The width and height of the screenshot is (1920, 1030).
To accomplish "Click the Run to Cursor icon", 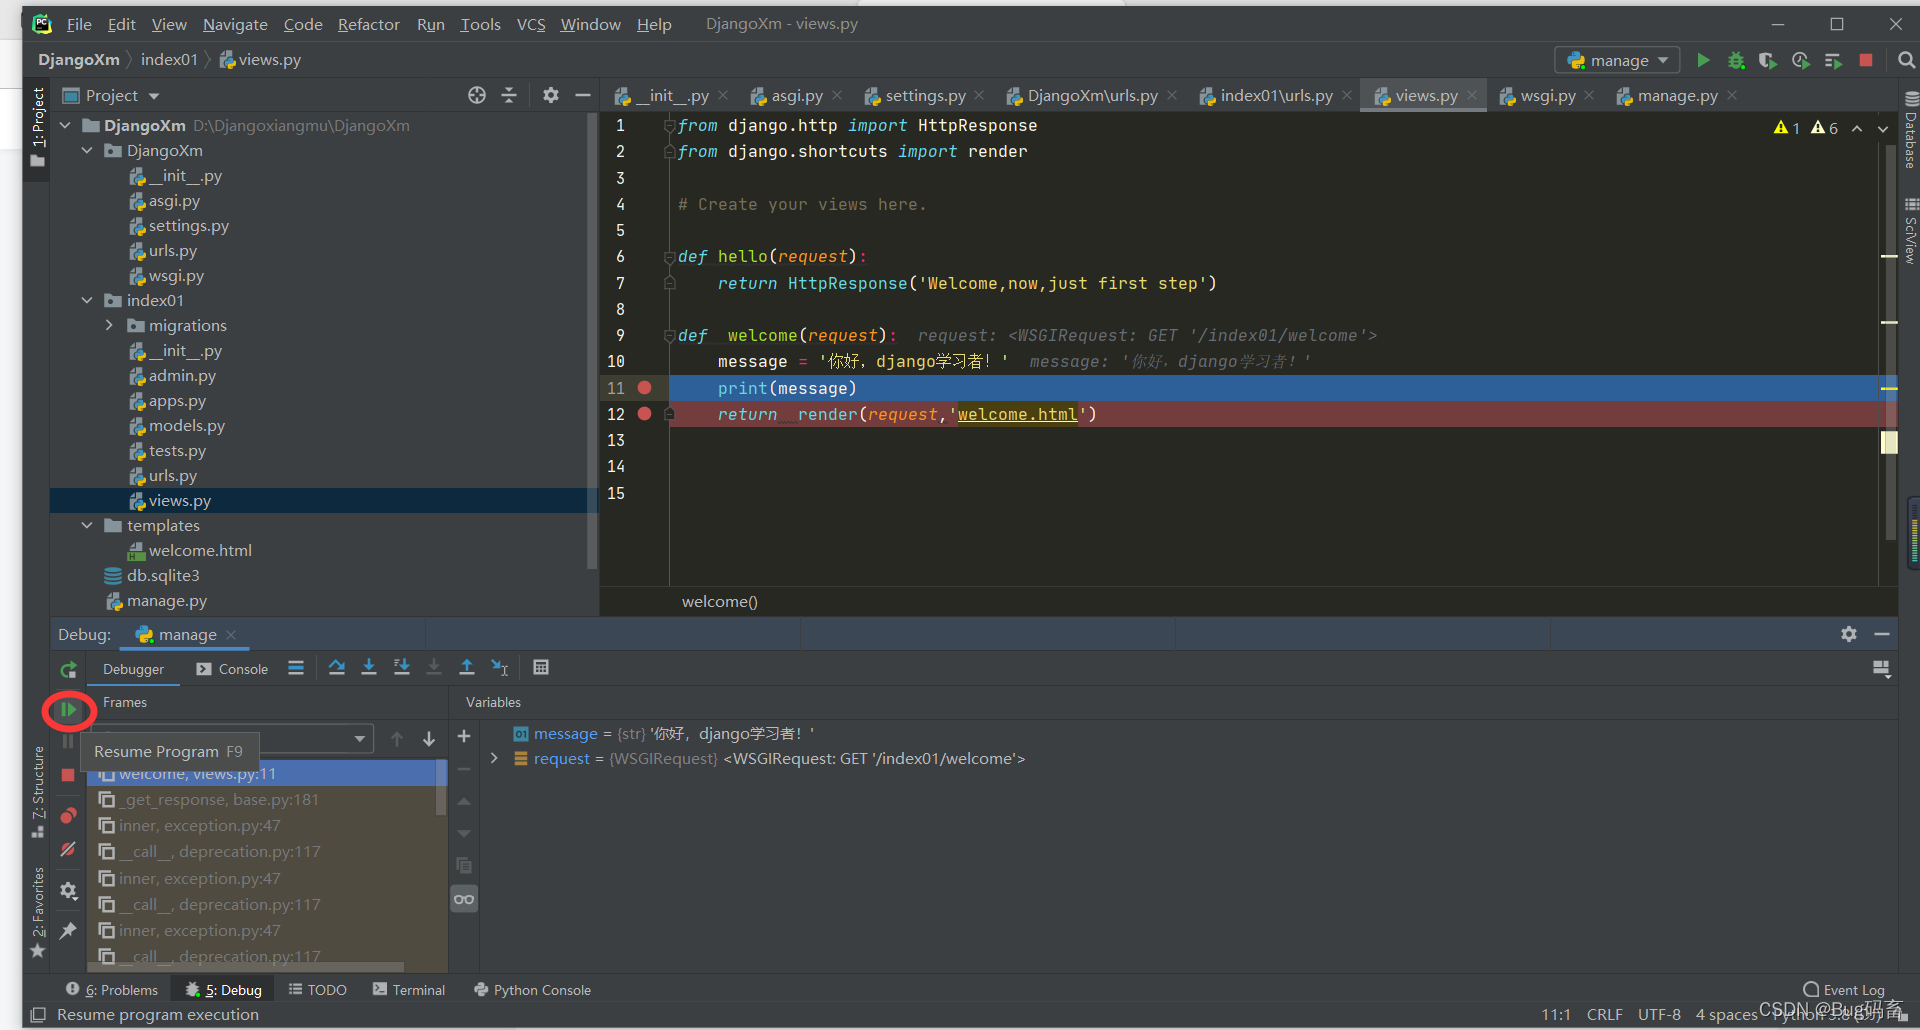I will pos(500,668).
